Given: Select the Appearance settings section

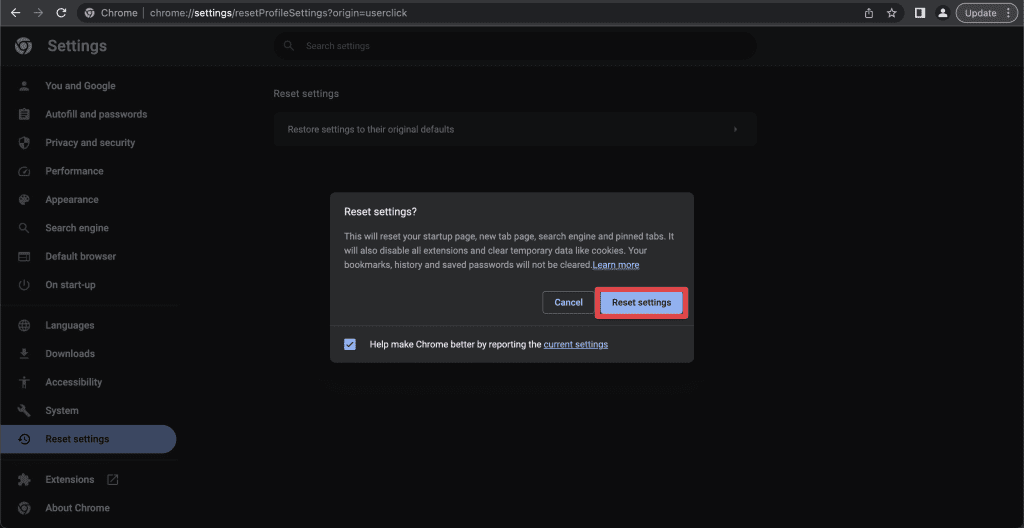Looking at the screenshot, I should pos(72,200).
